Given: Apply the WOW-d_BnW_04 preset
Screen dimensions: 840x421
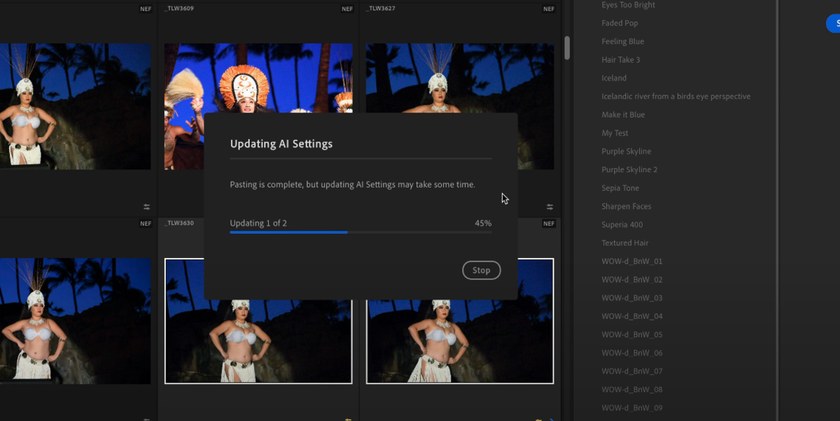Looking at the screenshot, I should [632, 316].
